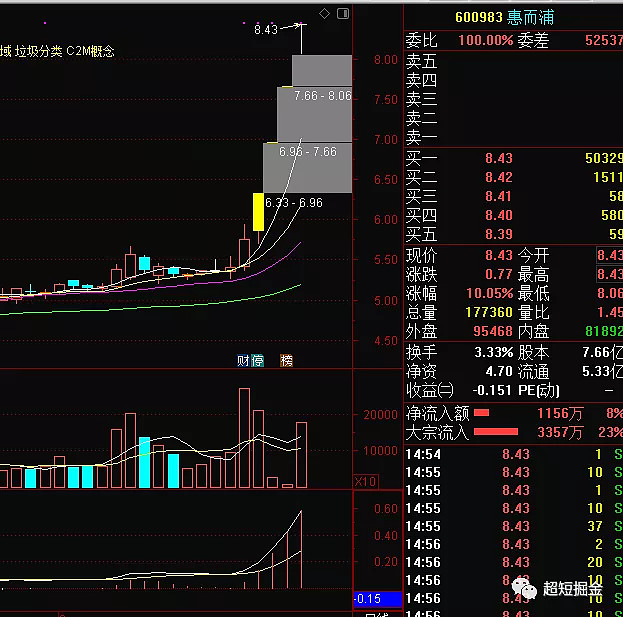Click the 净资 value 4.70
The width and height of the screenshot is (623, 617).
(499, 371)
